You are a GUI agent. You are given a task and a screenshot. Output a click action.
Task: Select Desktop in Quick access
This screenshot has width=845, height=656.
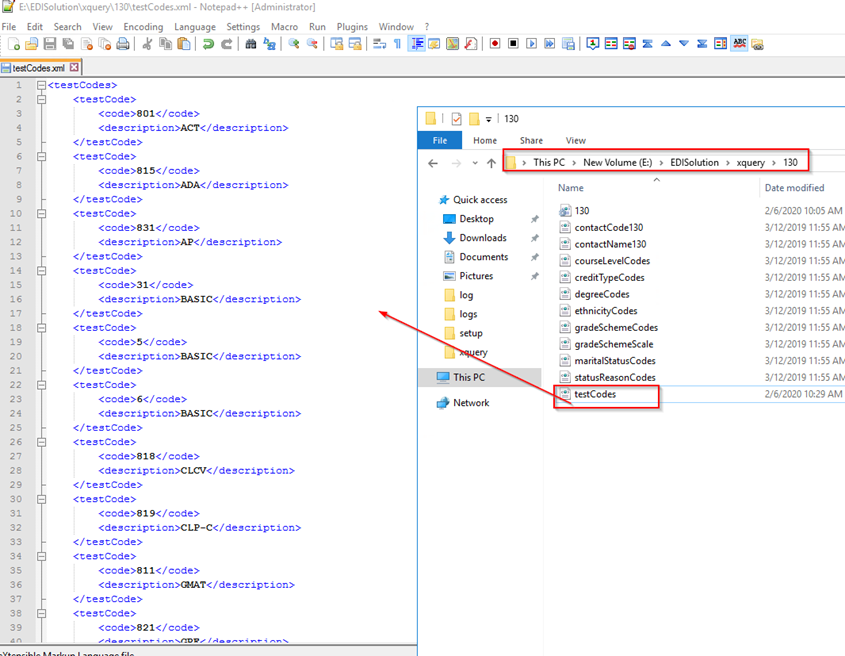pos(476,219)
